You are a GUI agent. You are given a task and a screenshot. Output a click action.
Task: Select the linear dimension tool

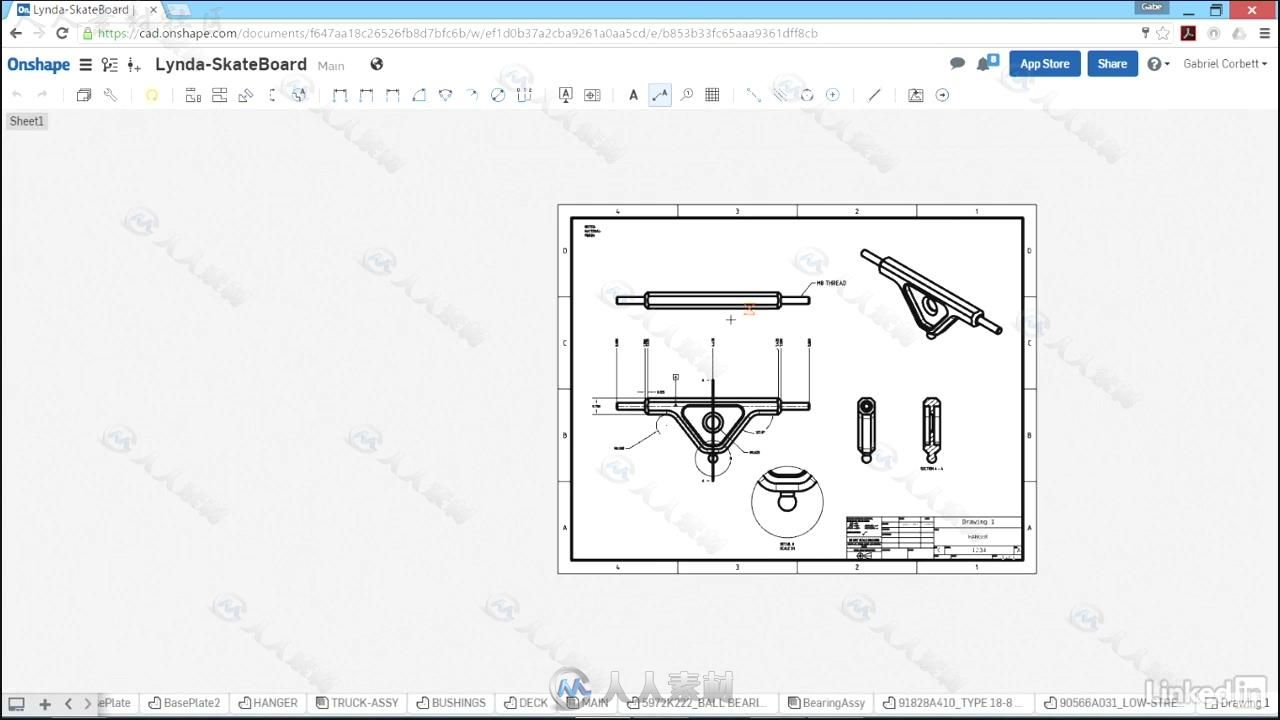(x=340, y=95)
